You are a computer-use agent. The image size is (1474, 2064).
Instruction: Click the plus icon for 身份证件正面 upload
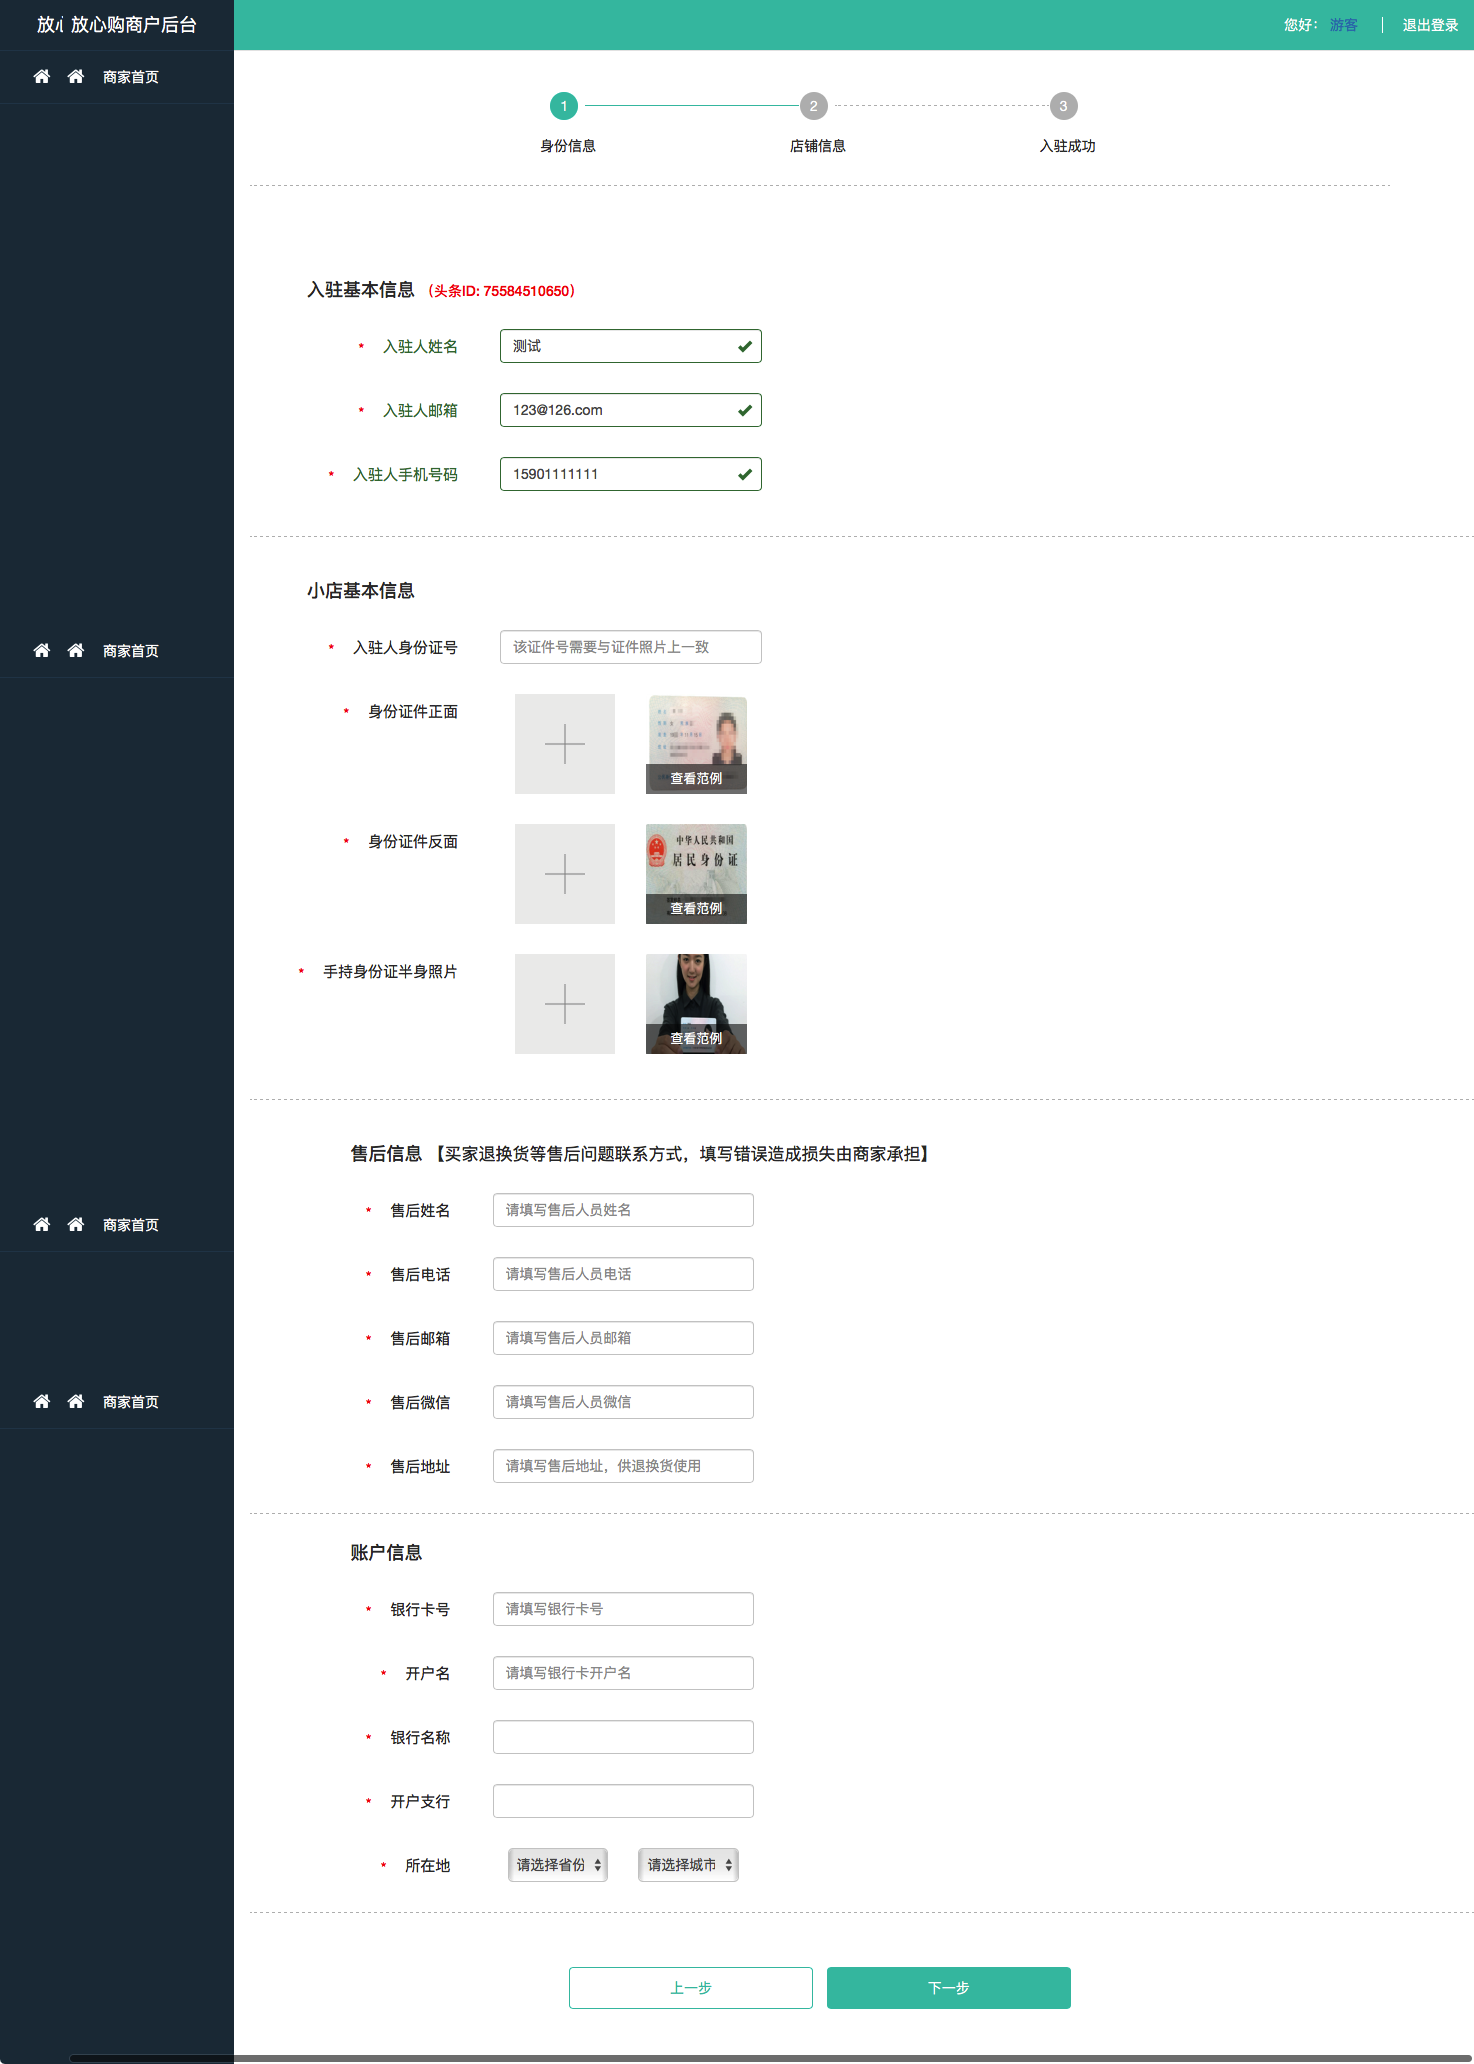pyautogui.click(x=565, y=744)
